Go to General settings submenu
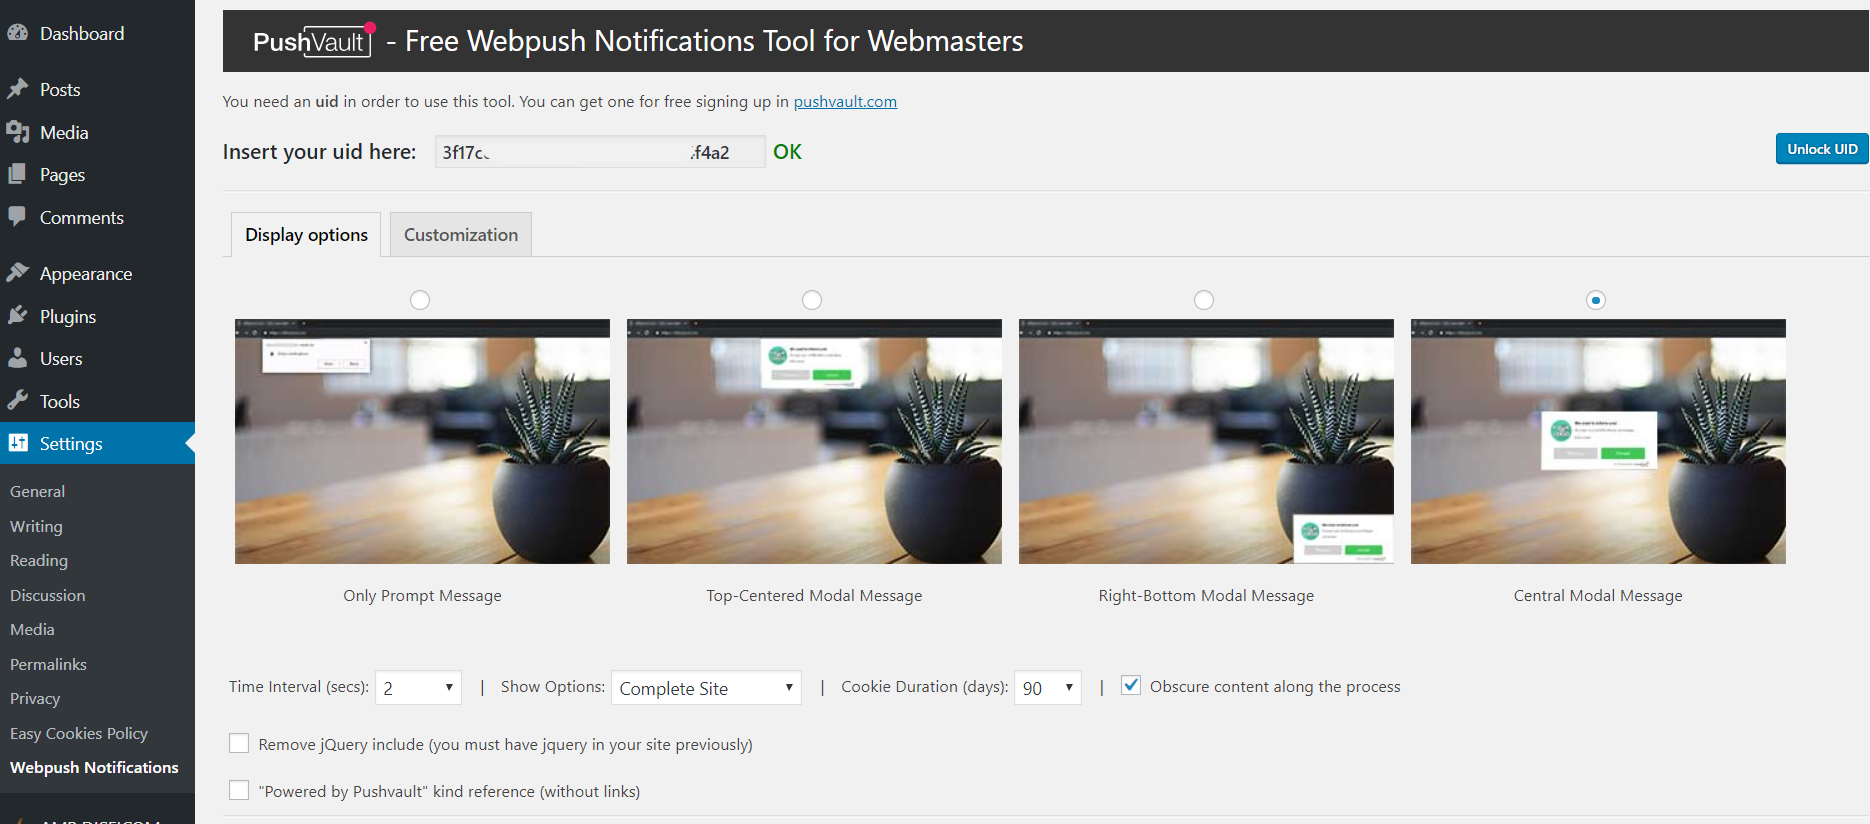The image size is (1870, 824). 37,491
